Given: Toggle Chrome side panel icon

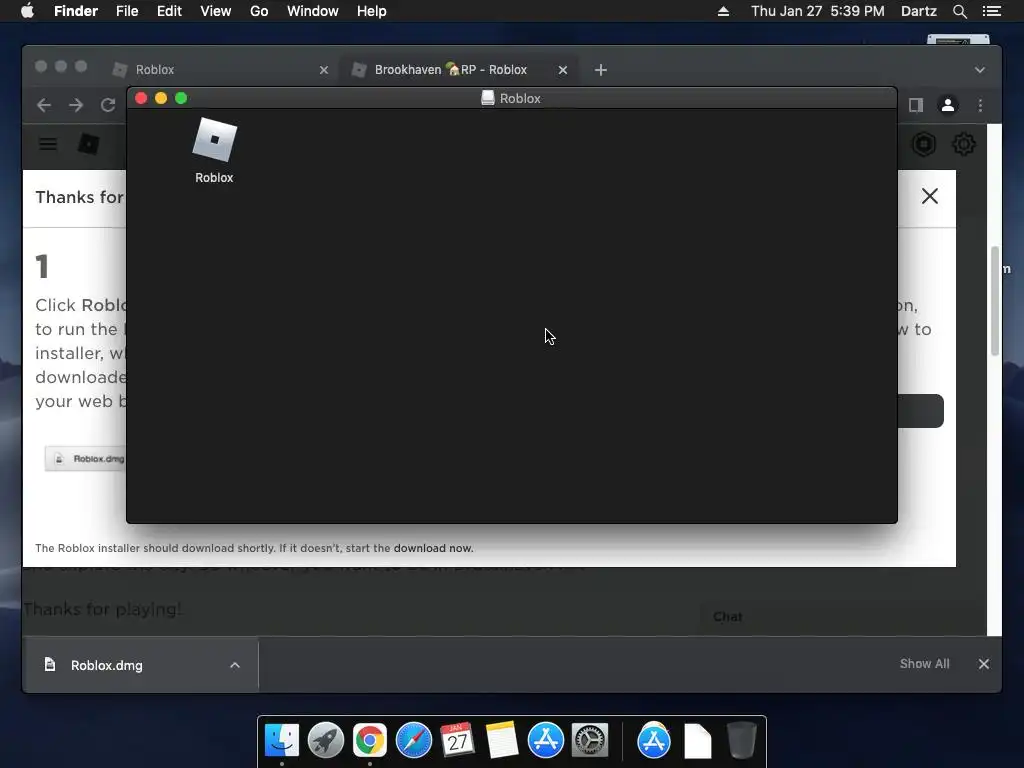Looking at the screenshot, I should 916,105.
